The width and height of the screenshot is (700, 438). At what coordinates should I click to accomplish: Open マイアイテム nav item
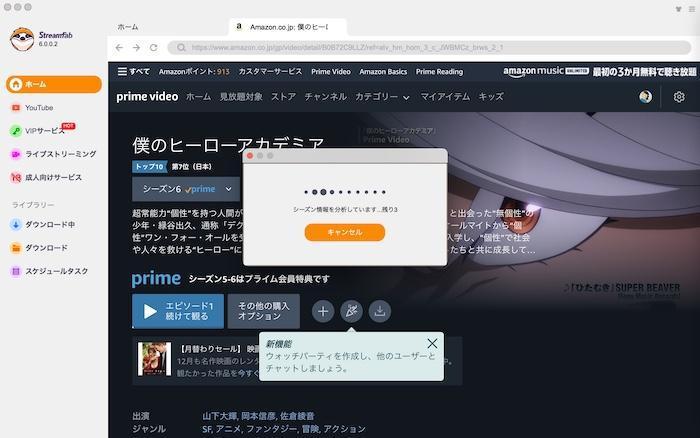[x=445, y=97]
